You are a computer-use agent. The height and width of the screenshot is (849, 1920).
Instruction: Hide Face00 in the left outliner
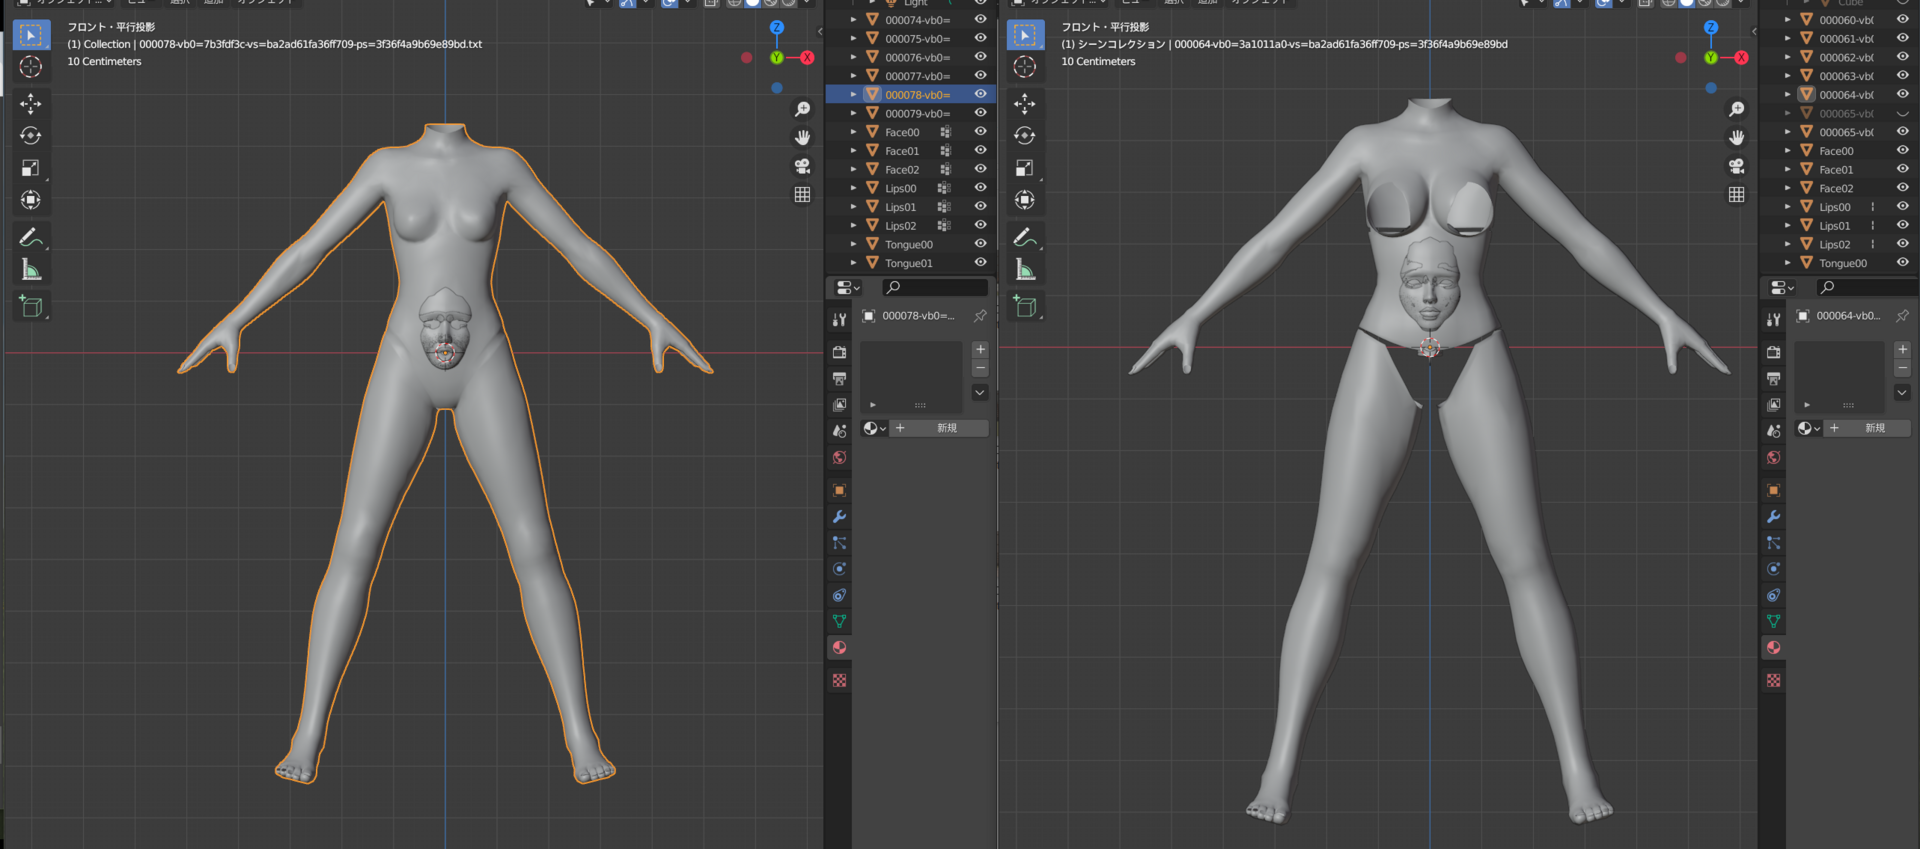[x=980, y=131]
